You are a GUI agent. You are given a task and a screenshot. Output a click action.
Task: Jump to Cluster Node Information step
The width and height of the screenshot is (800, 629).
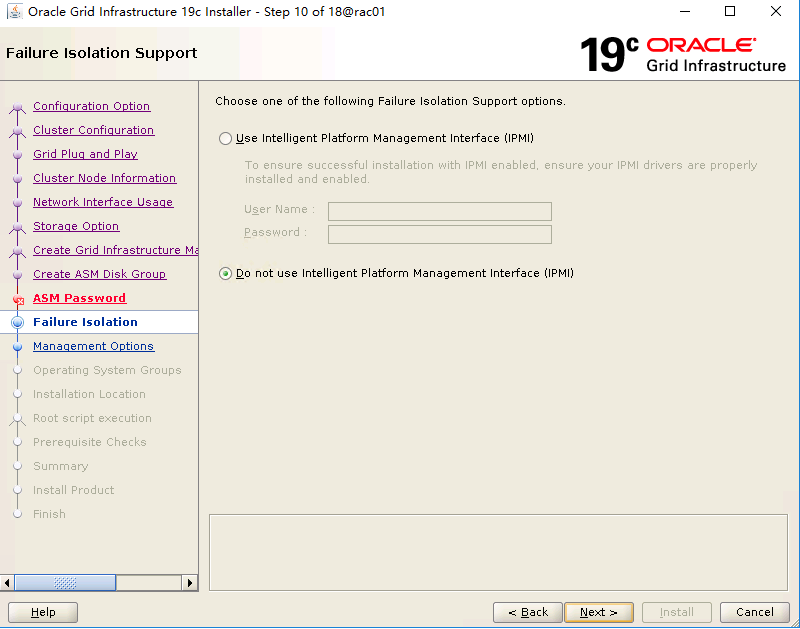(x=105, y=178)
